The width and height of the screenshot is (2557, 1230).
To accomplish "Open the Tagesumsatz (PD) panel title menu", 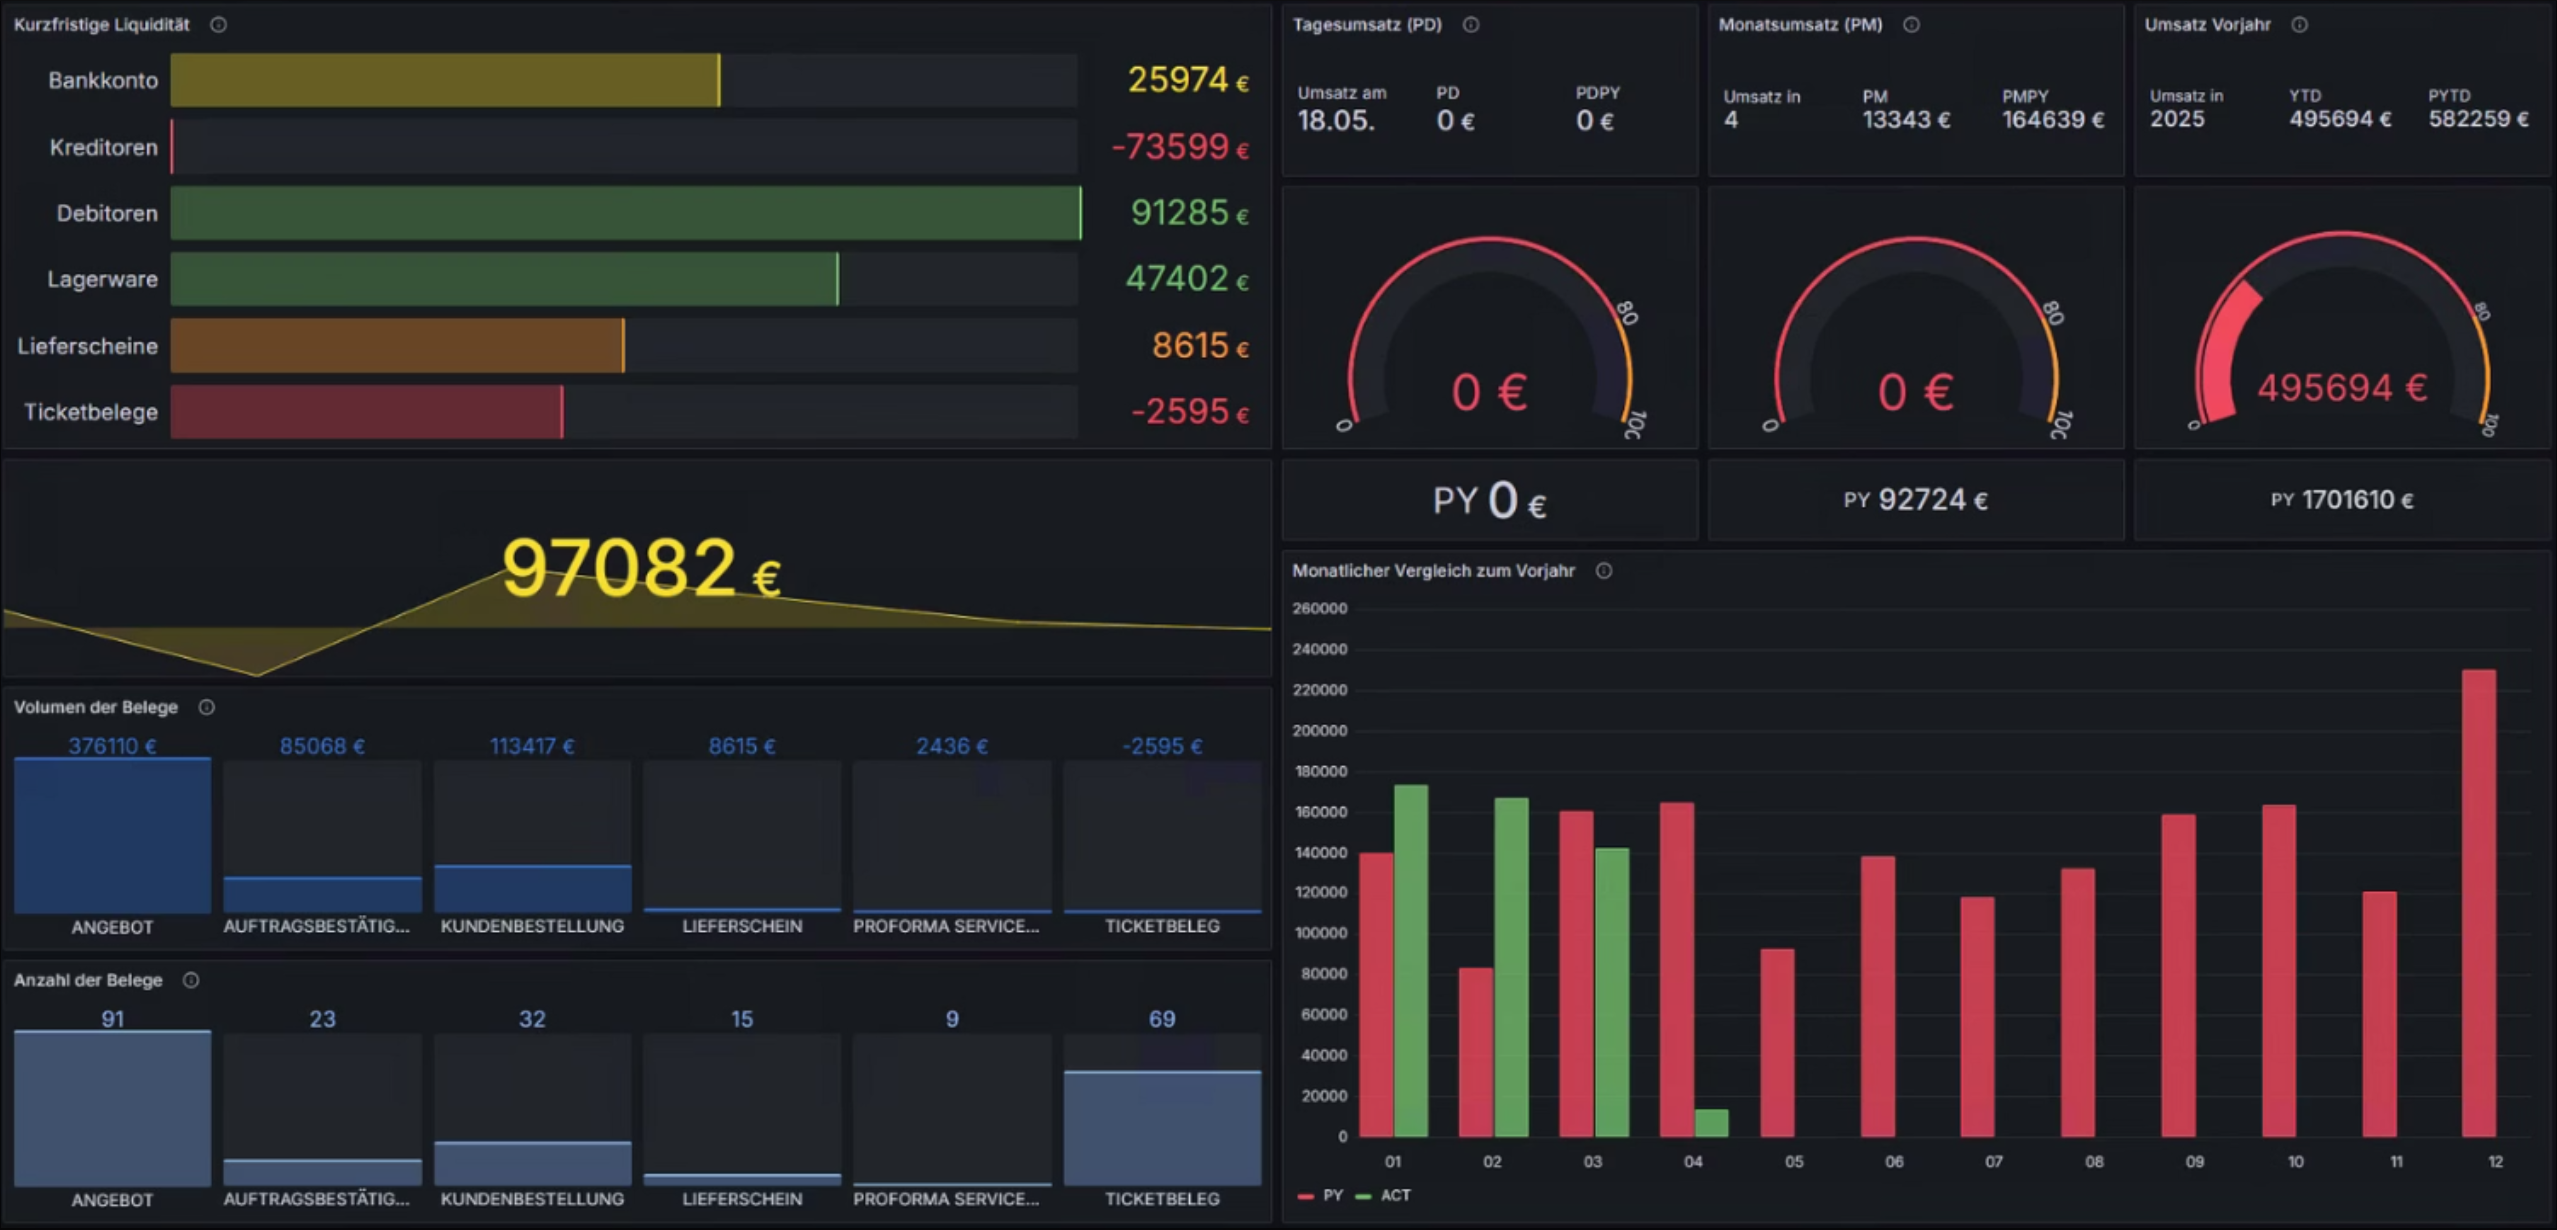I will [1367, 25].
